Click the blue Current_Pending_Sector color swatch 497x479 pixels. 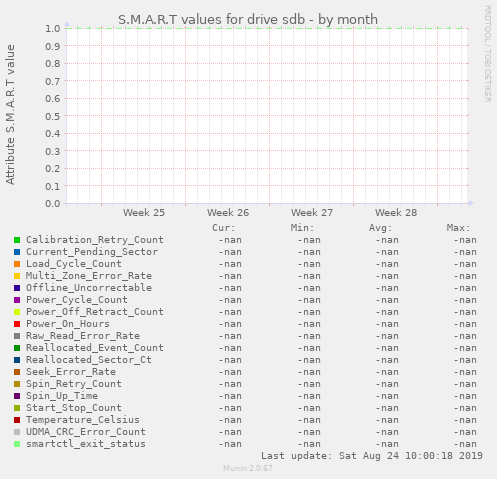17,252
